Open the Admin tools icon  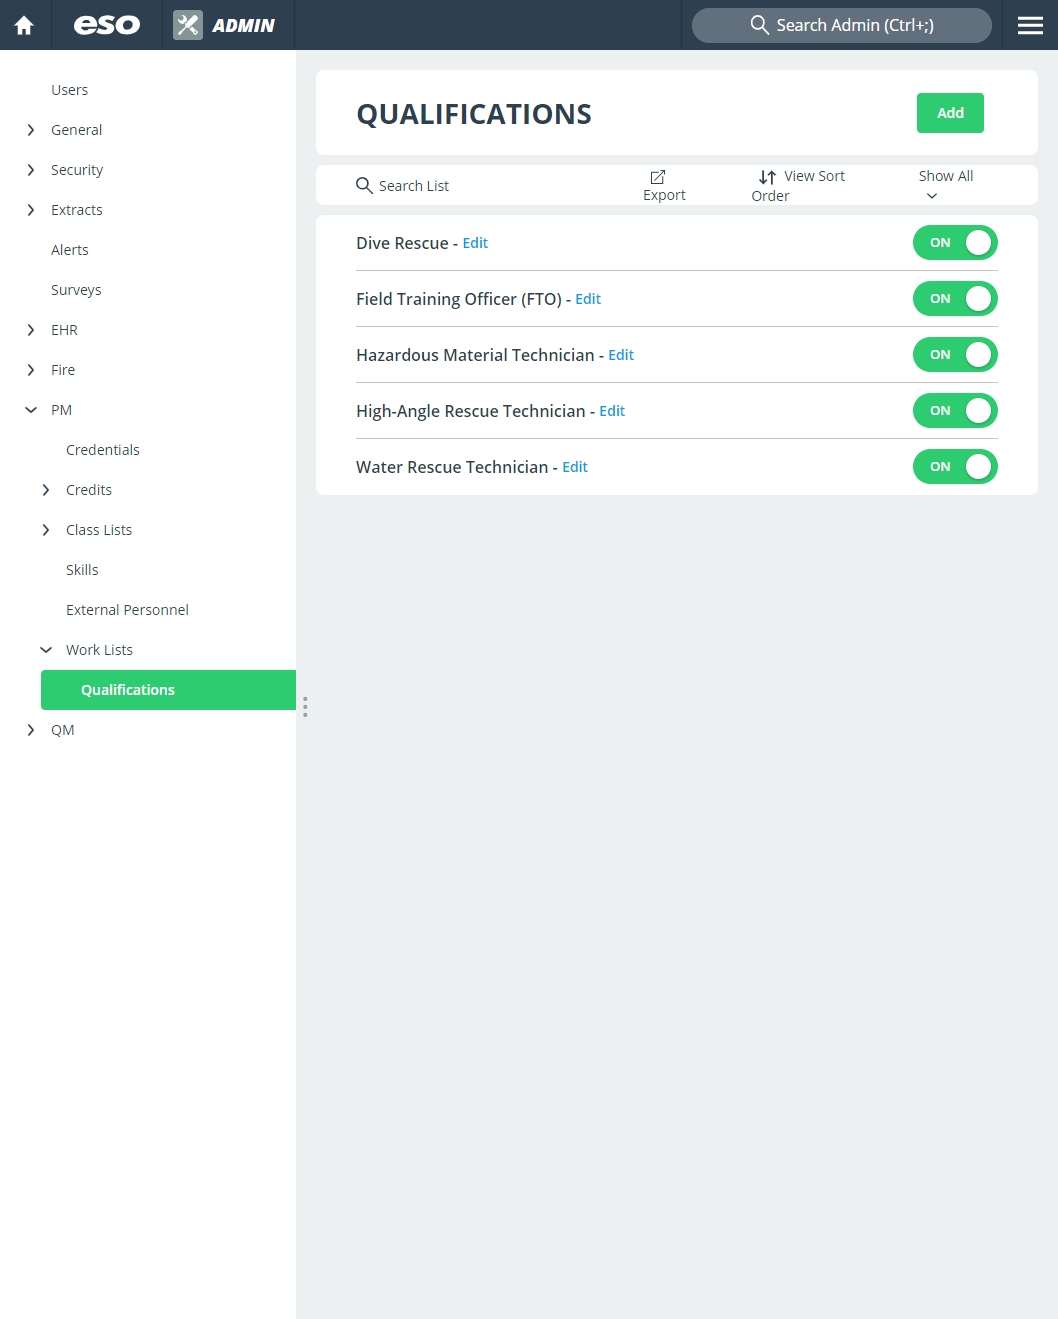pos(188,25)
